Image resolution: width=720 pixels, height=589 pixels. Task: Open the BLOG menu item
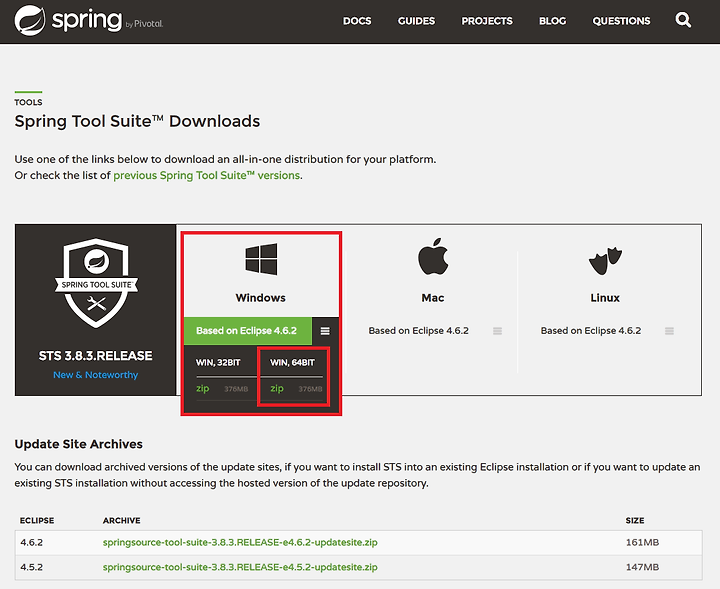point(552,21)
